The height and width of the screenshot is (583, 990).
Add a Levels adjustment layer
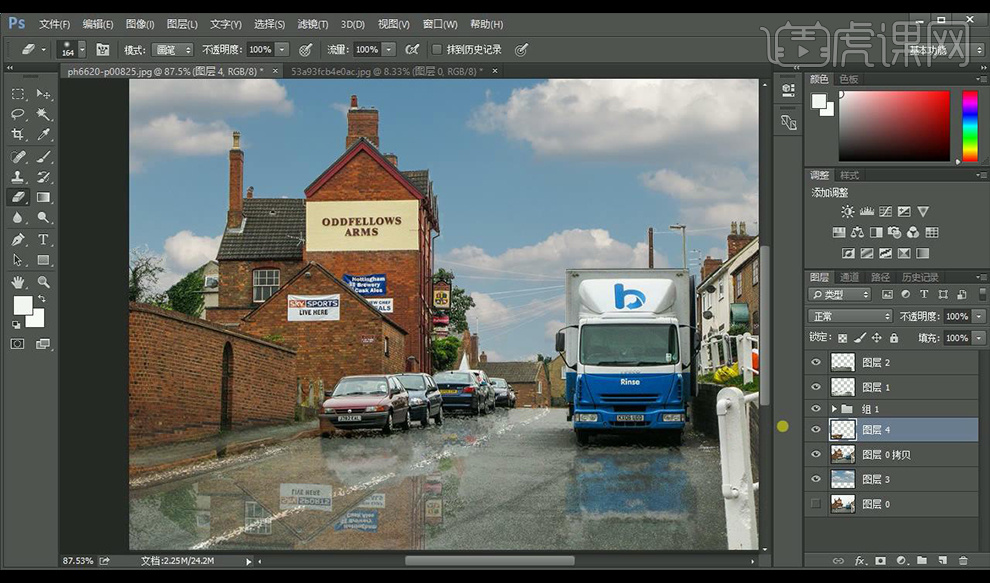pos(867,212)
